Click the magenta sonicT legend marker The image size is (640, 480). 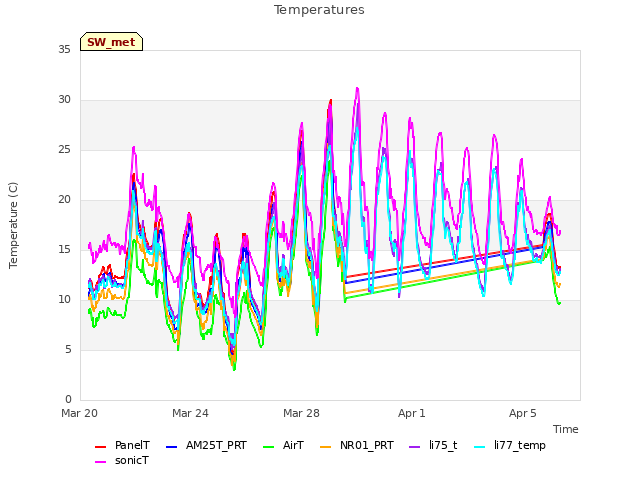[100, 462]
